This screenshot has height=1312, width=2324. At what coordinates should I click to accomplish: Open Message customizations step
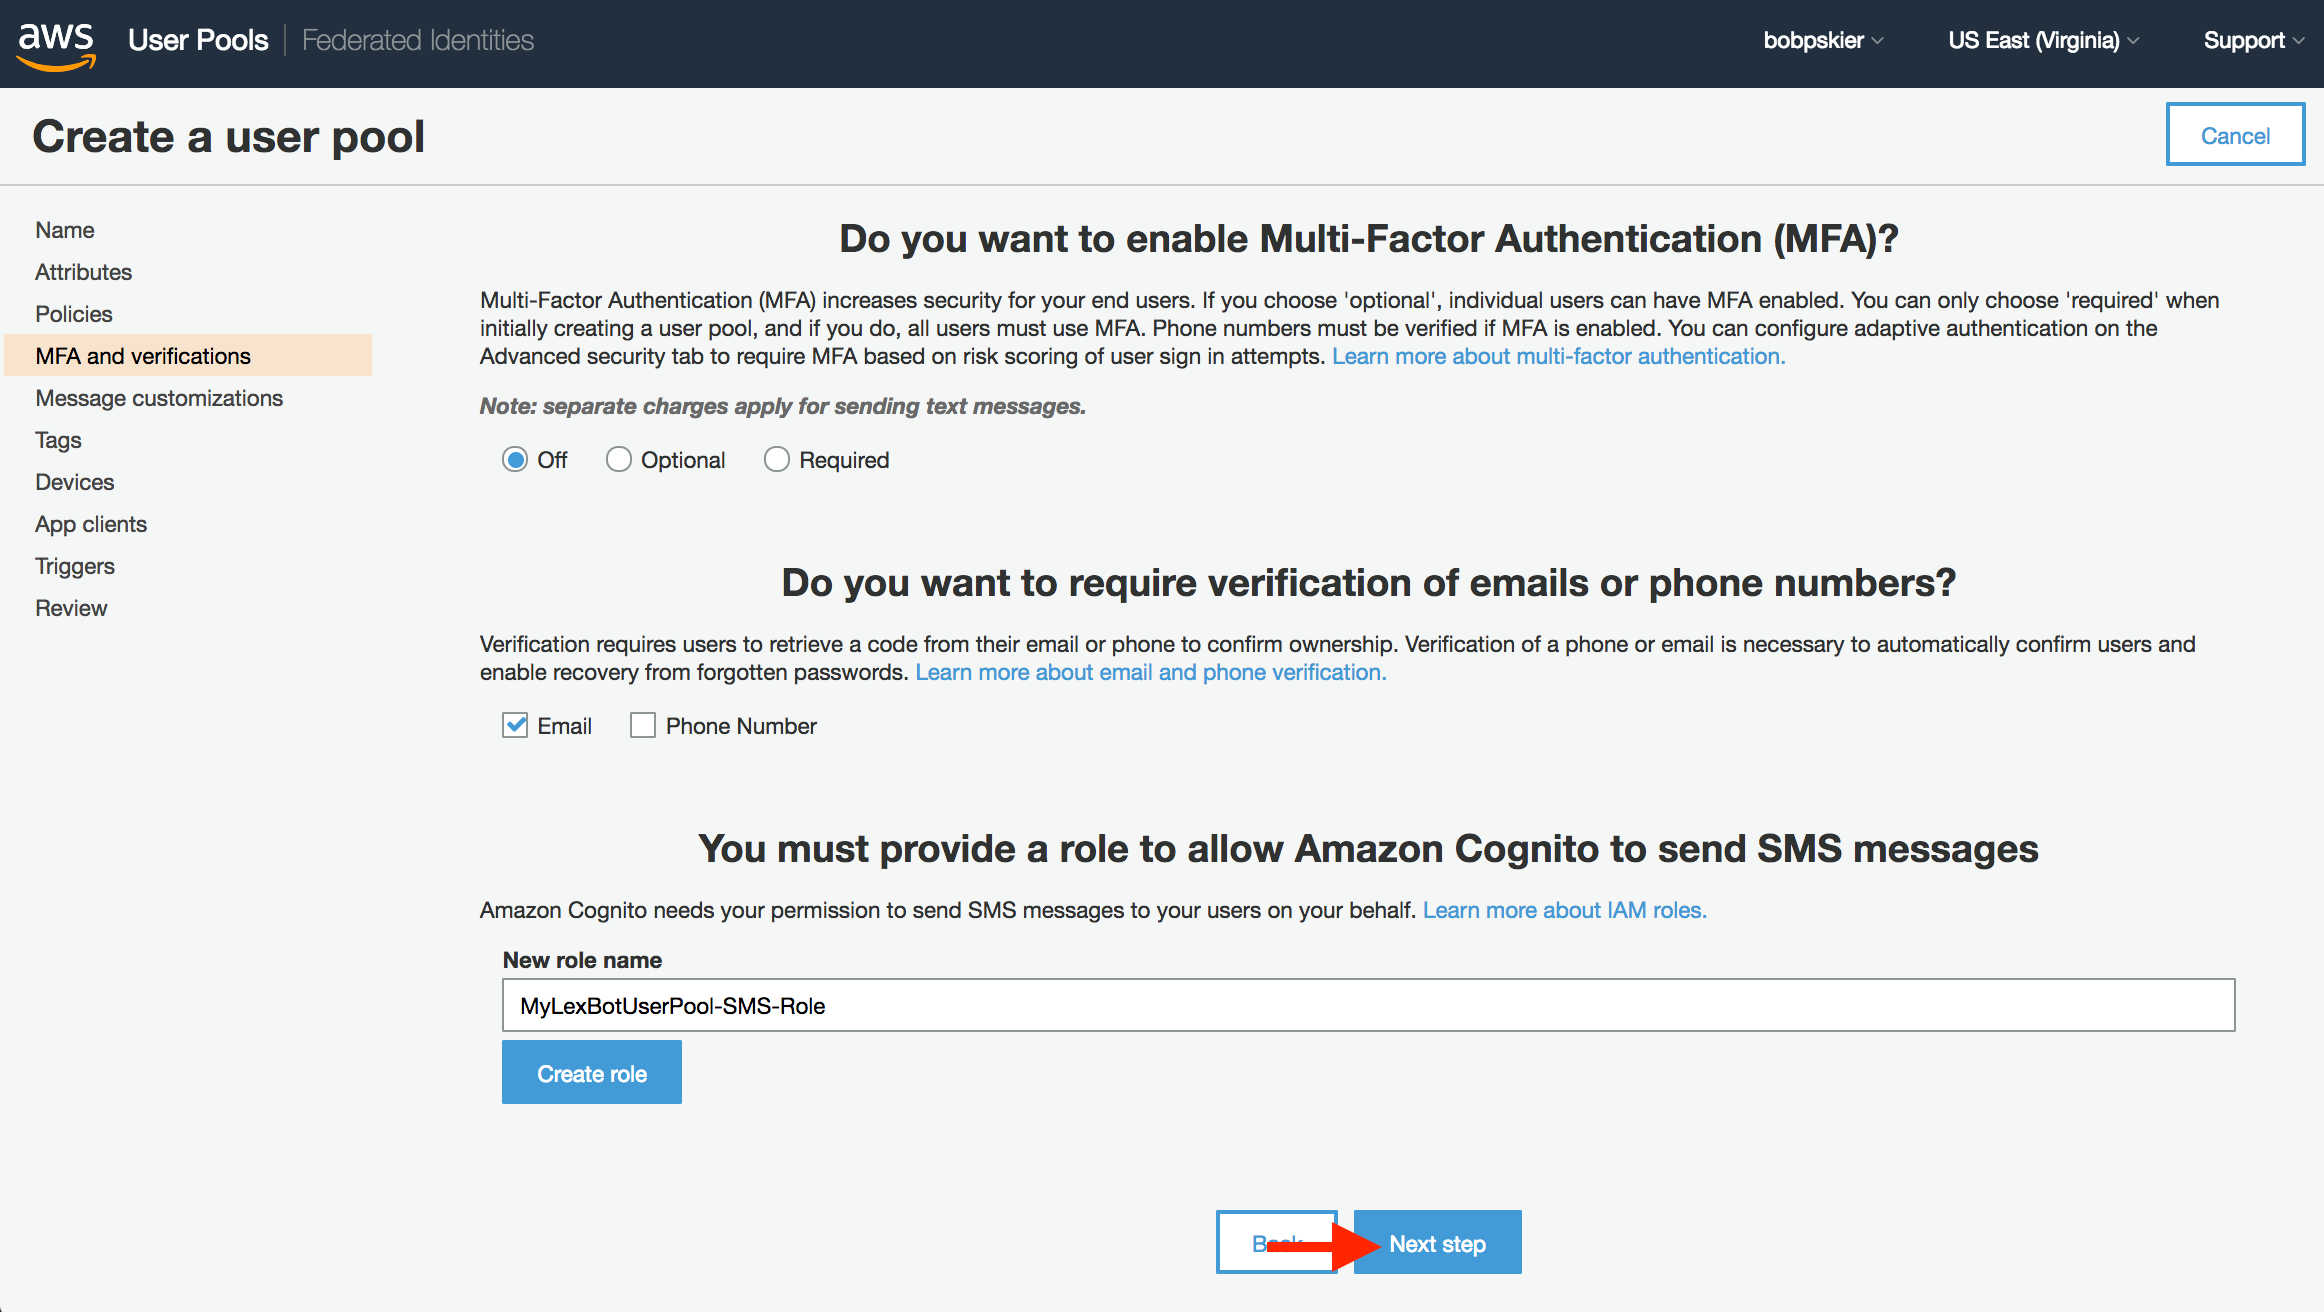point(159,398)
